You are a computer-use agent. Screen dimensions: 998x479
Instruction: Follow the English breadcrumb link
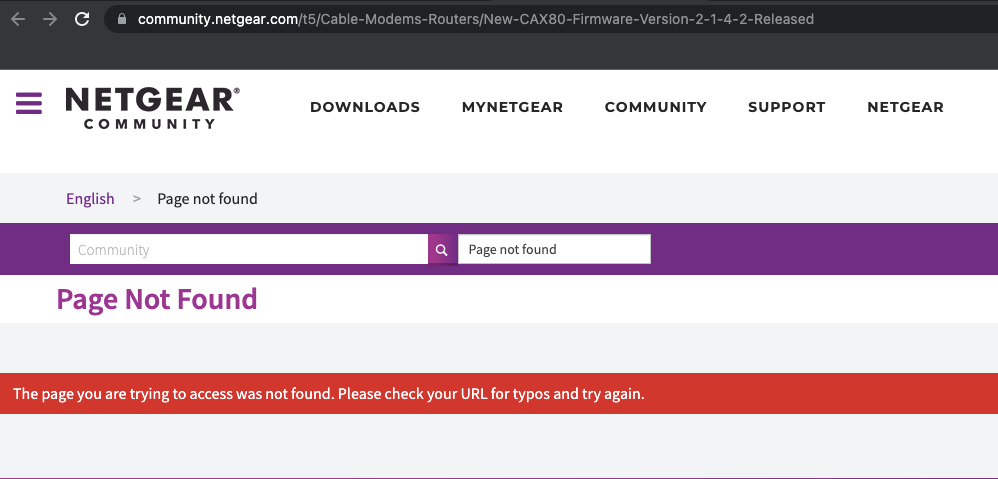(x=90, y=198)
